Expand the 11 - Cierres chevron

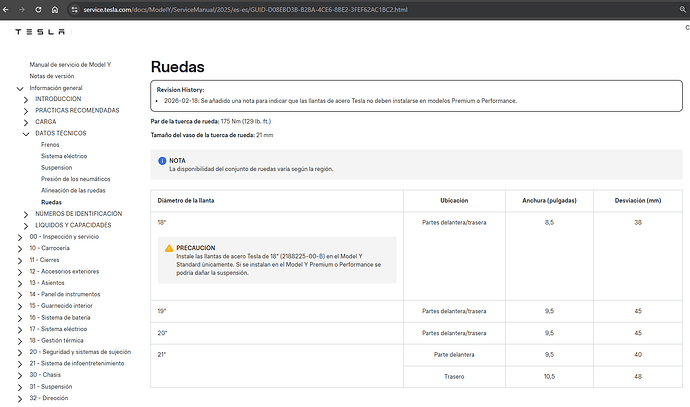point(20,261)
